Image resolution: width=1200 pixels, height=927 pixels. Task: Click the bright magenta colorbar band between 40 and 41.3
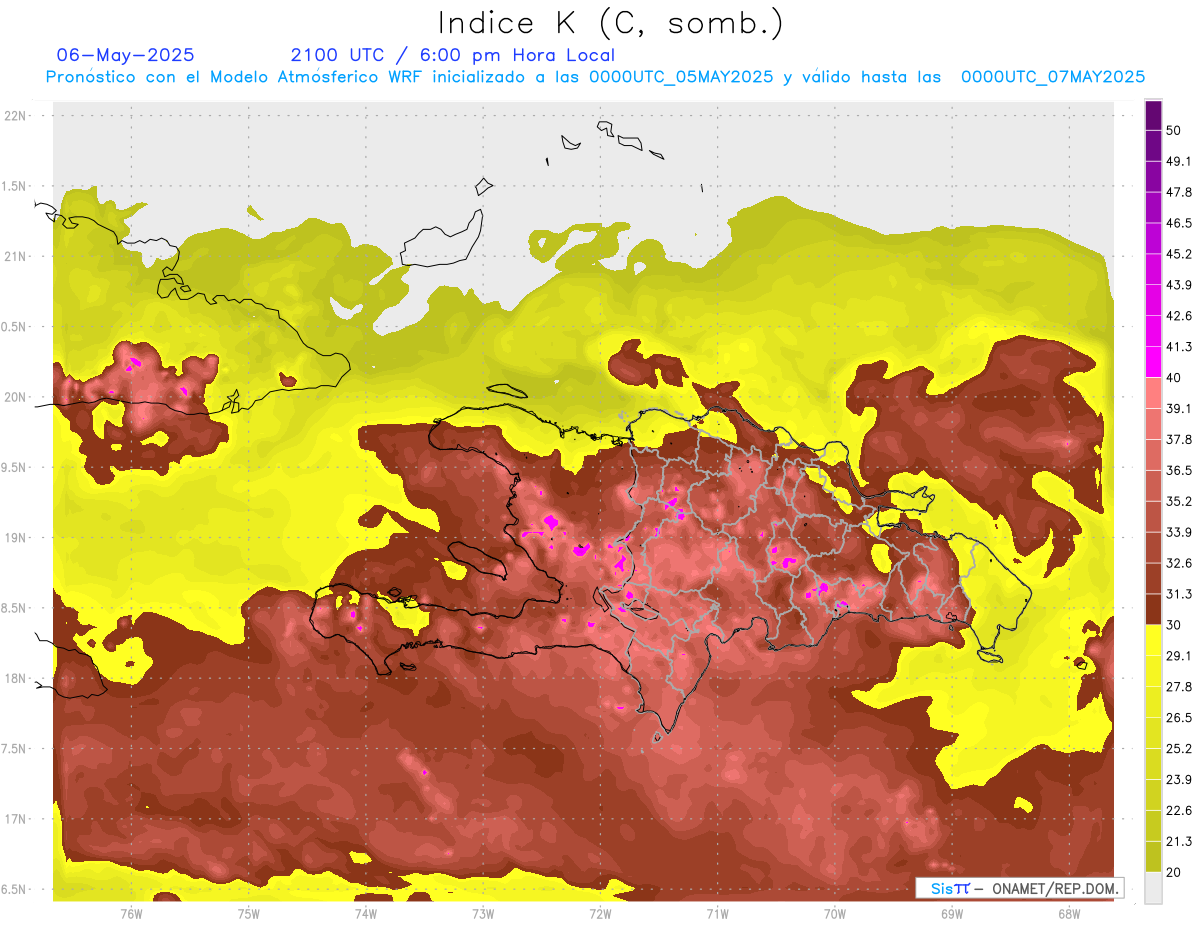tap(1153, 362)
